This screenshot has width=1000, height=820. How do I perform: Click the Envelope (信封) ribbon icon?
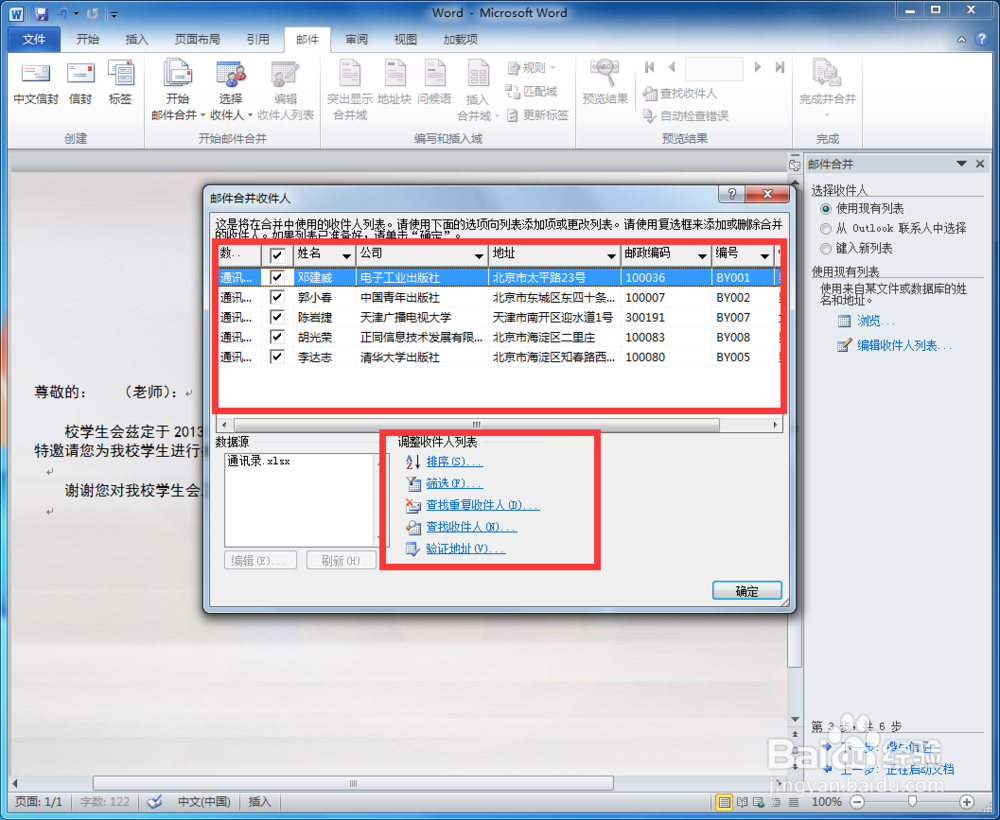[x=80, y=83]
